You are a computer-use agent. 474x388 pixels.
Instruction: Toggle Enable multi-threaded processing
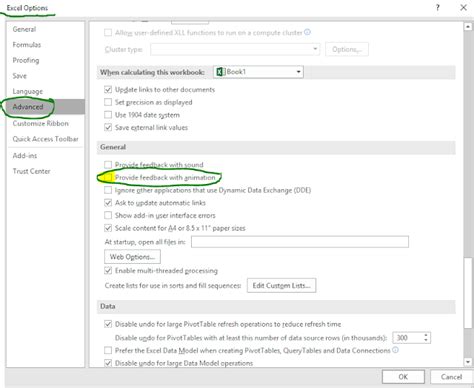click(x=108, y=270)
